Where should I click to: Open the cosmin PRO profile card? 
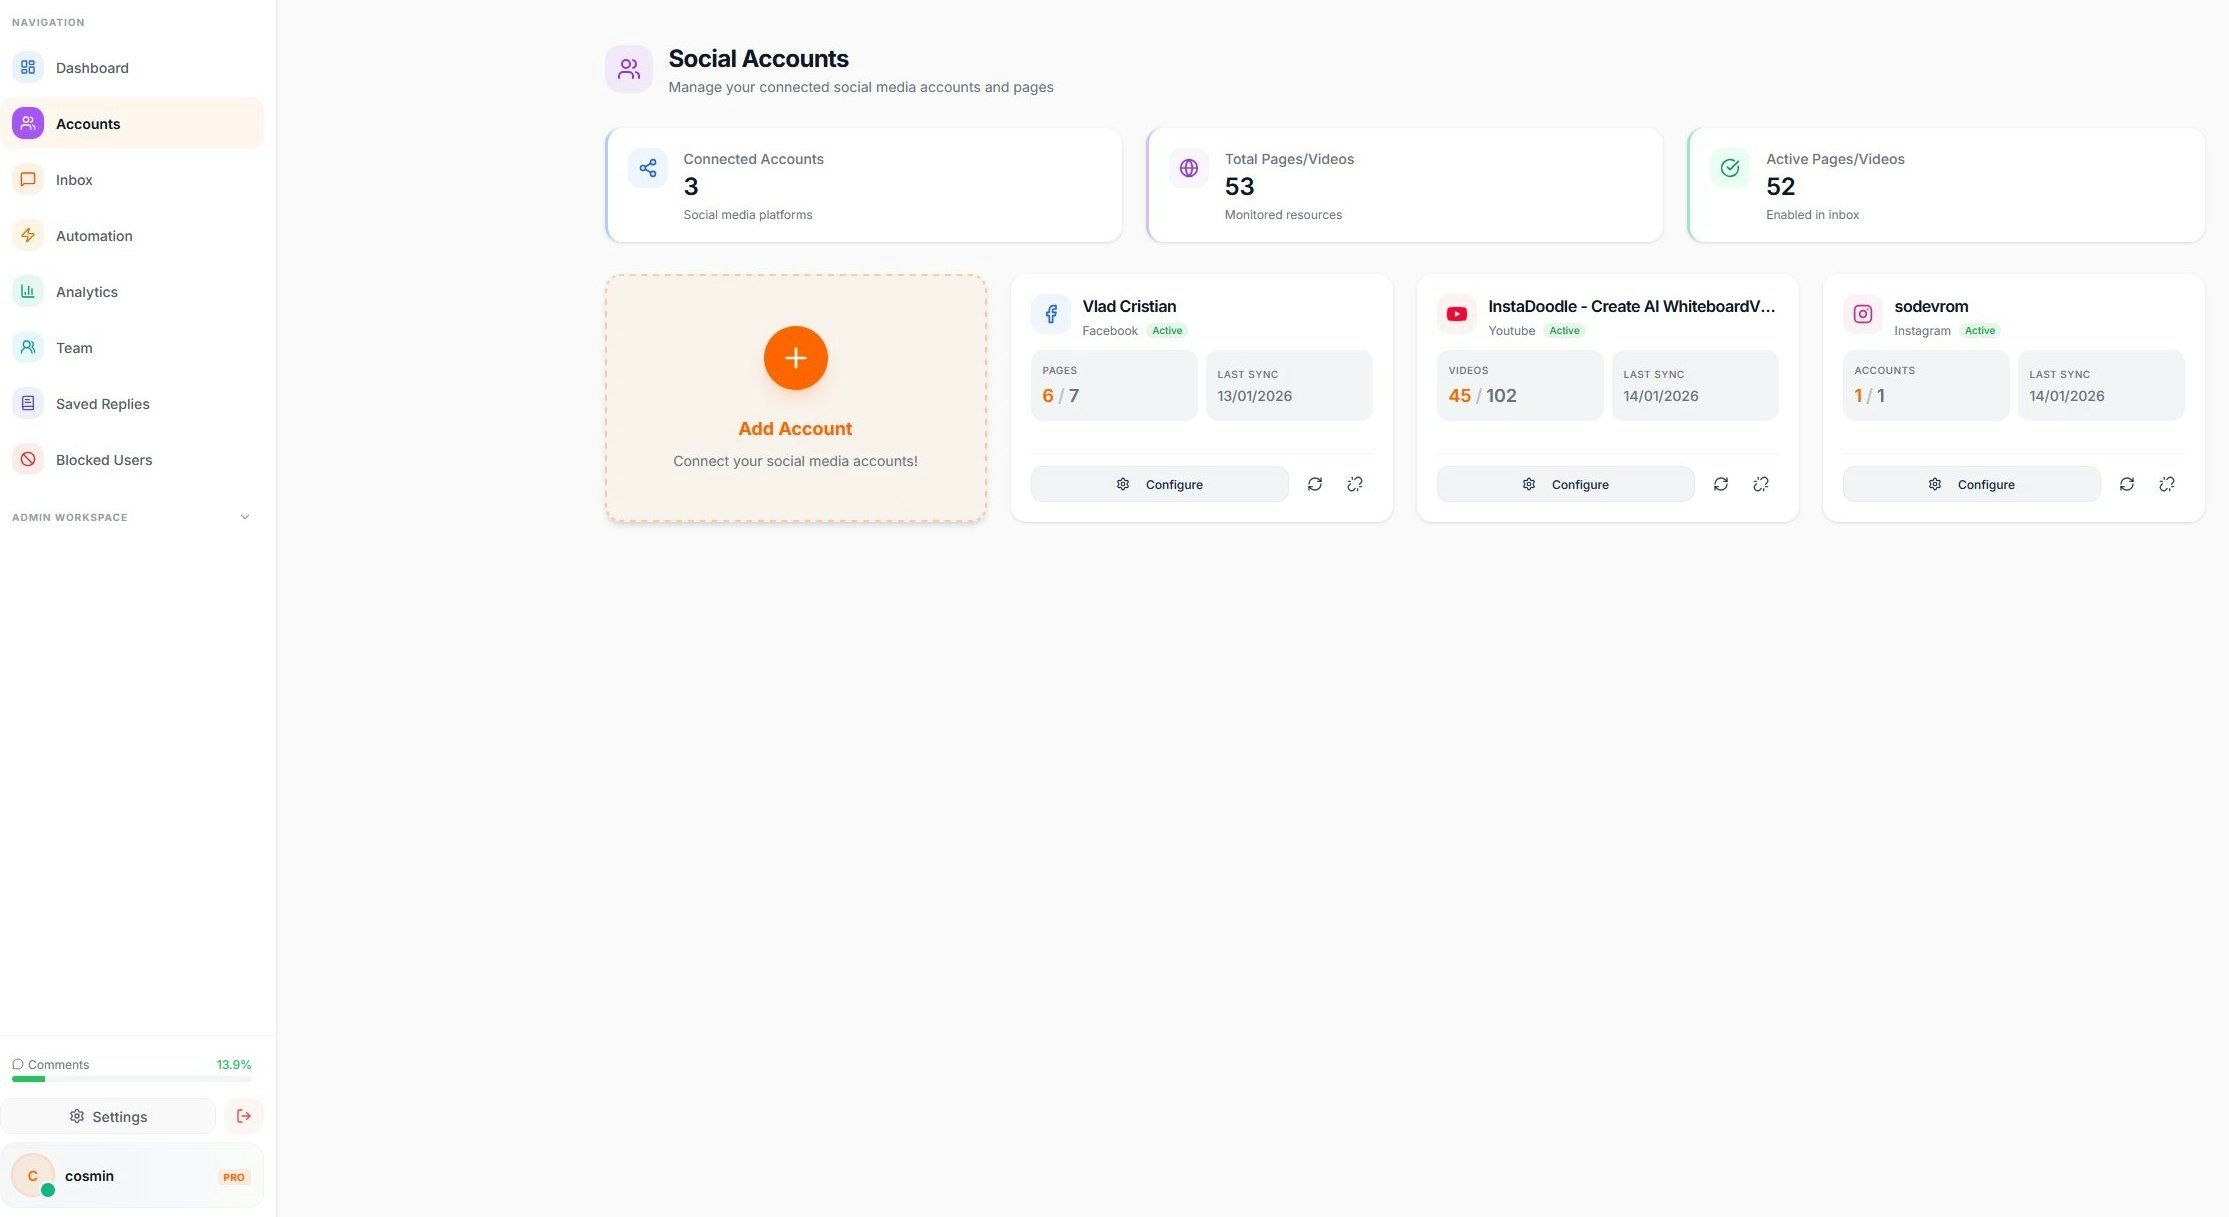(x=132, y=1175)
